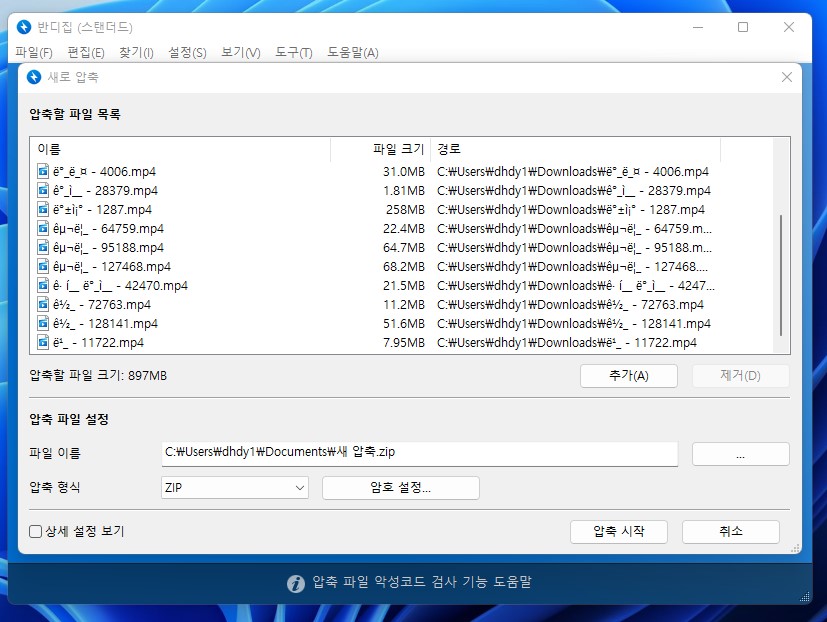Open the 도구(T) menu

294,52
